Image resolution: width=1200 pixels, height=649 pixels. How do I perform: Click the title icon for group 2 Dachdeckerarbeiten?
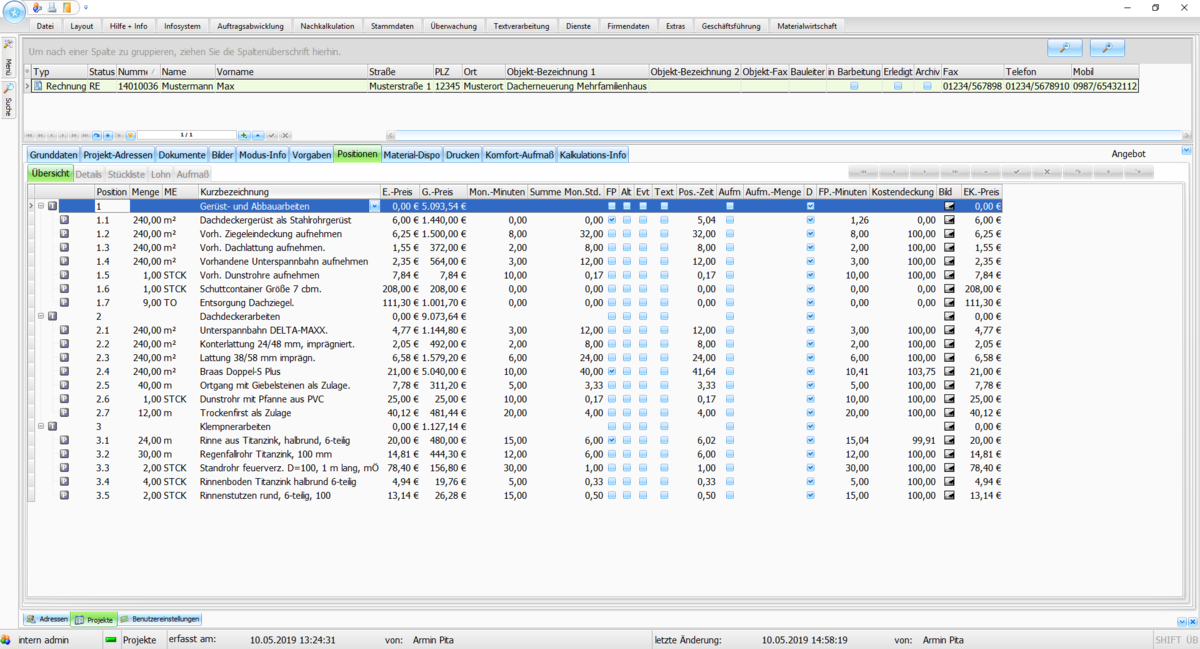52,316
